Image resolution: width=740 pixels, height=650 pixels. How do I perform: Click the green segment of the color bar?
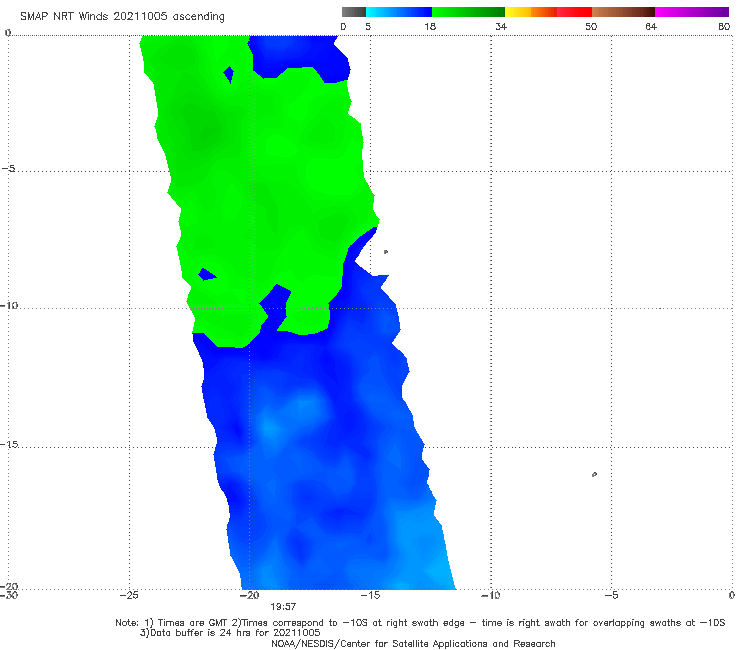point(468,12)
